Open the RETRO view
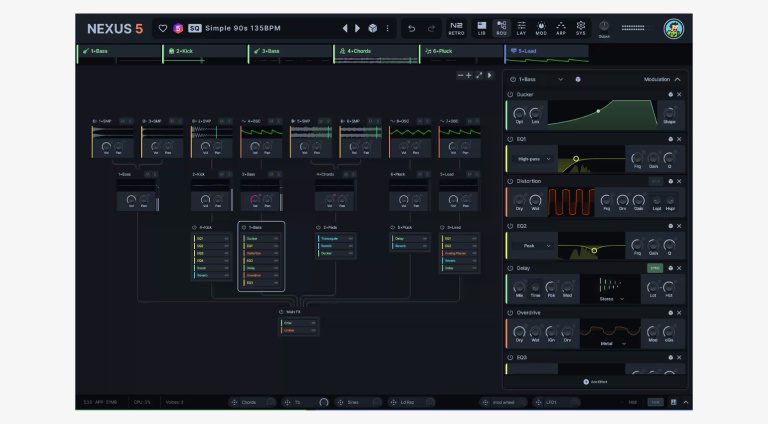 pos(456,27)
